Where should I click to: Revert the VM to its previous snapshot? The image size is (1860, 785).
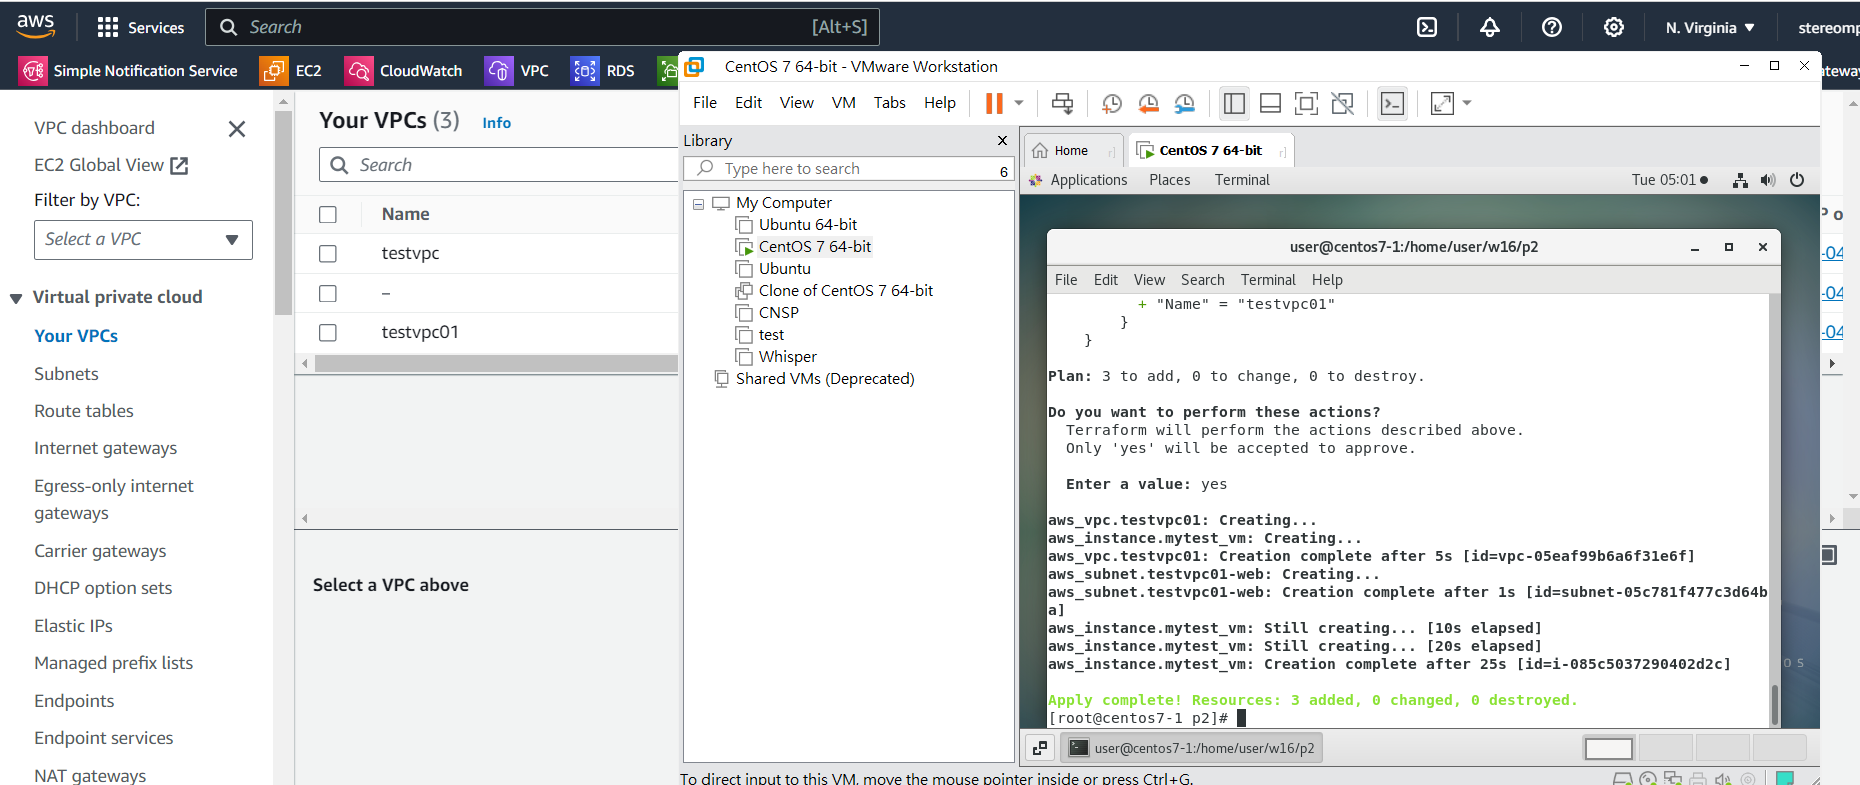(1148, 103)
